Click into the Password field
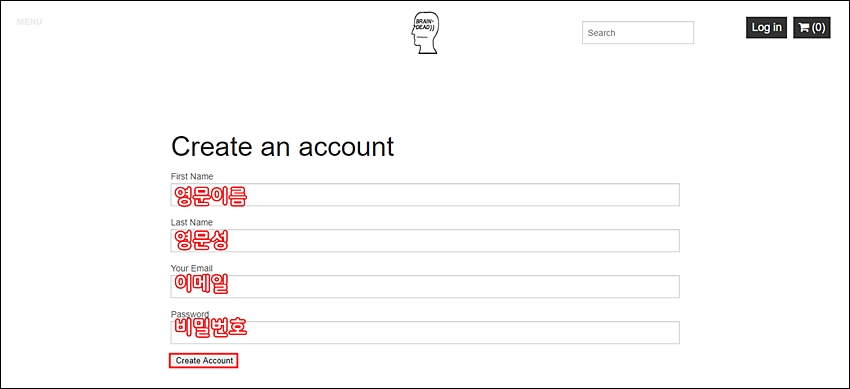 424,333
